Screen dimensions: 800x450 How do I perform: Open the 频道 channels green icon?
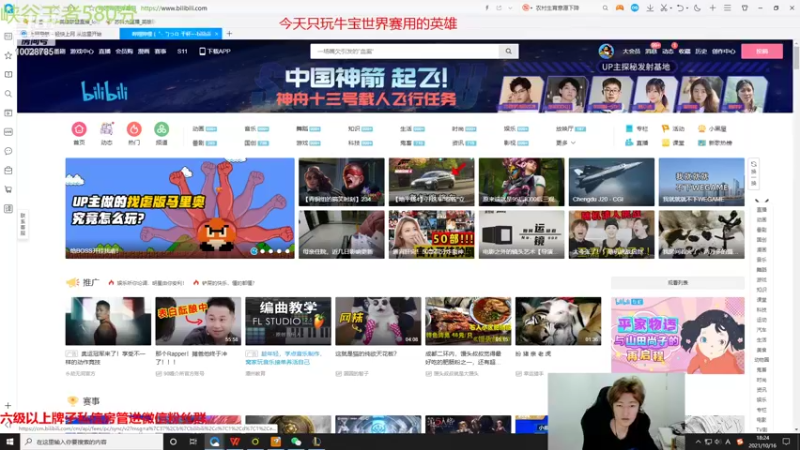pos(161,129)
